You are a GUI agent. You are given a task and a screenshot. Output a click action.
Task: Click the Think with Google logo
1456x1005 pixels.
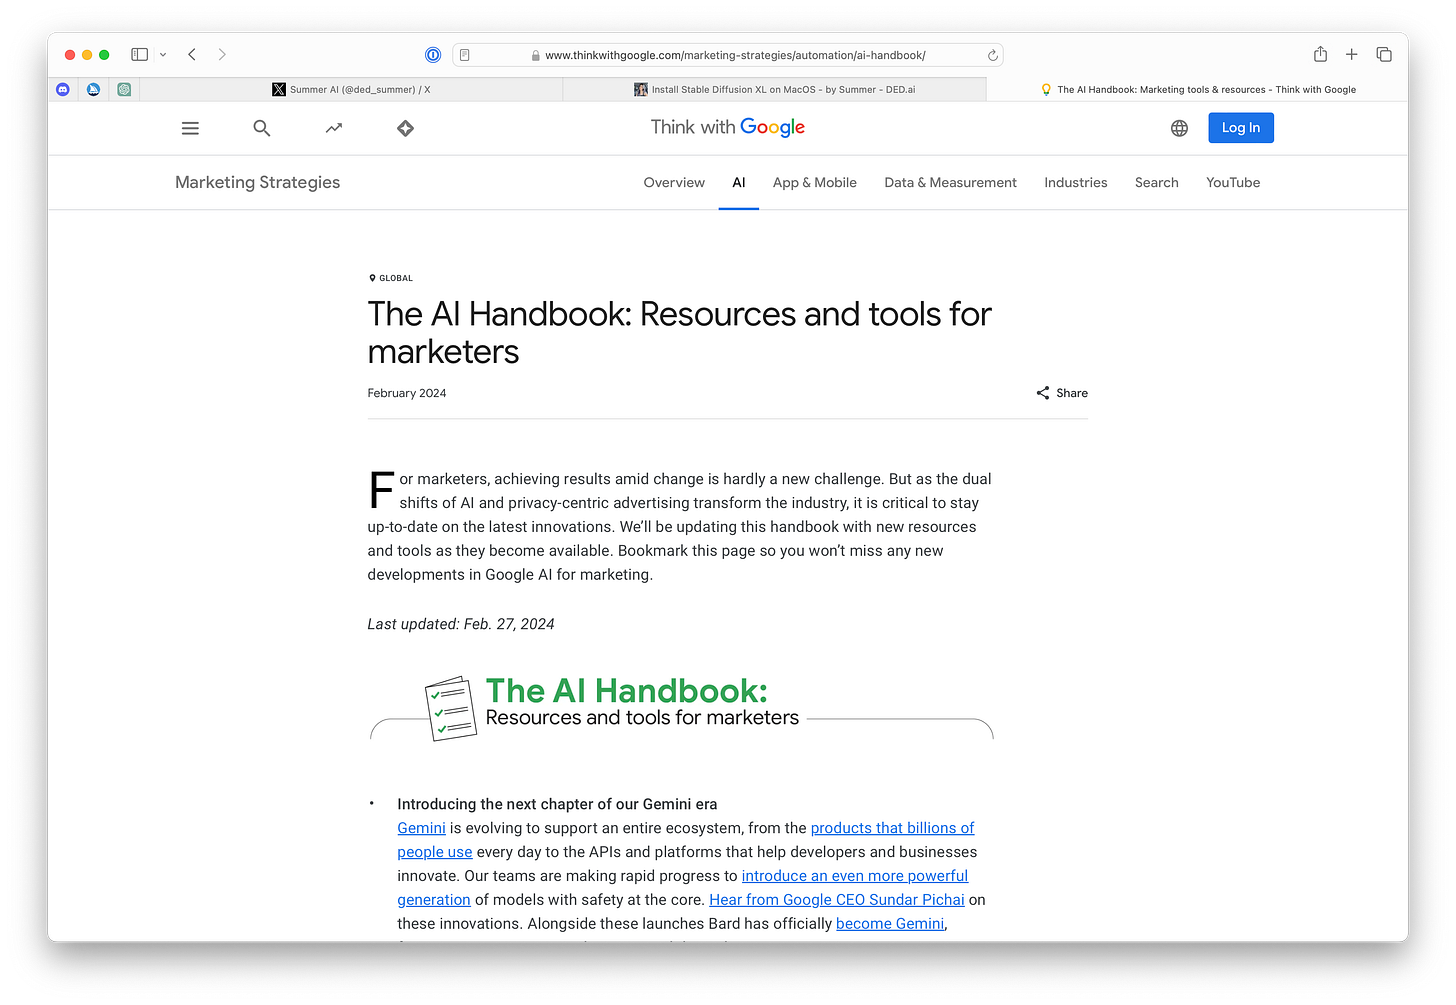pos(728,127)
